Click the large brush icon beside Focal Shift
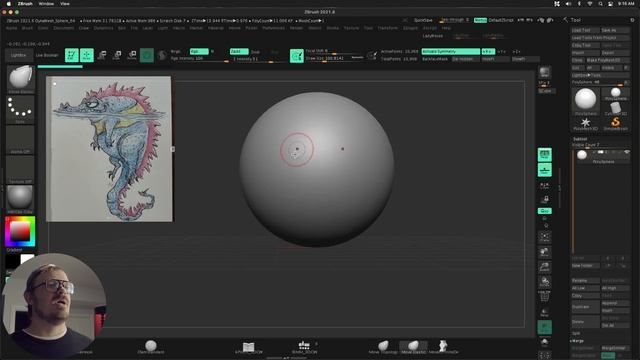This screenshot has width=640, height=360. click(x=297, y=56)
